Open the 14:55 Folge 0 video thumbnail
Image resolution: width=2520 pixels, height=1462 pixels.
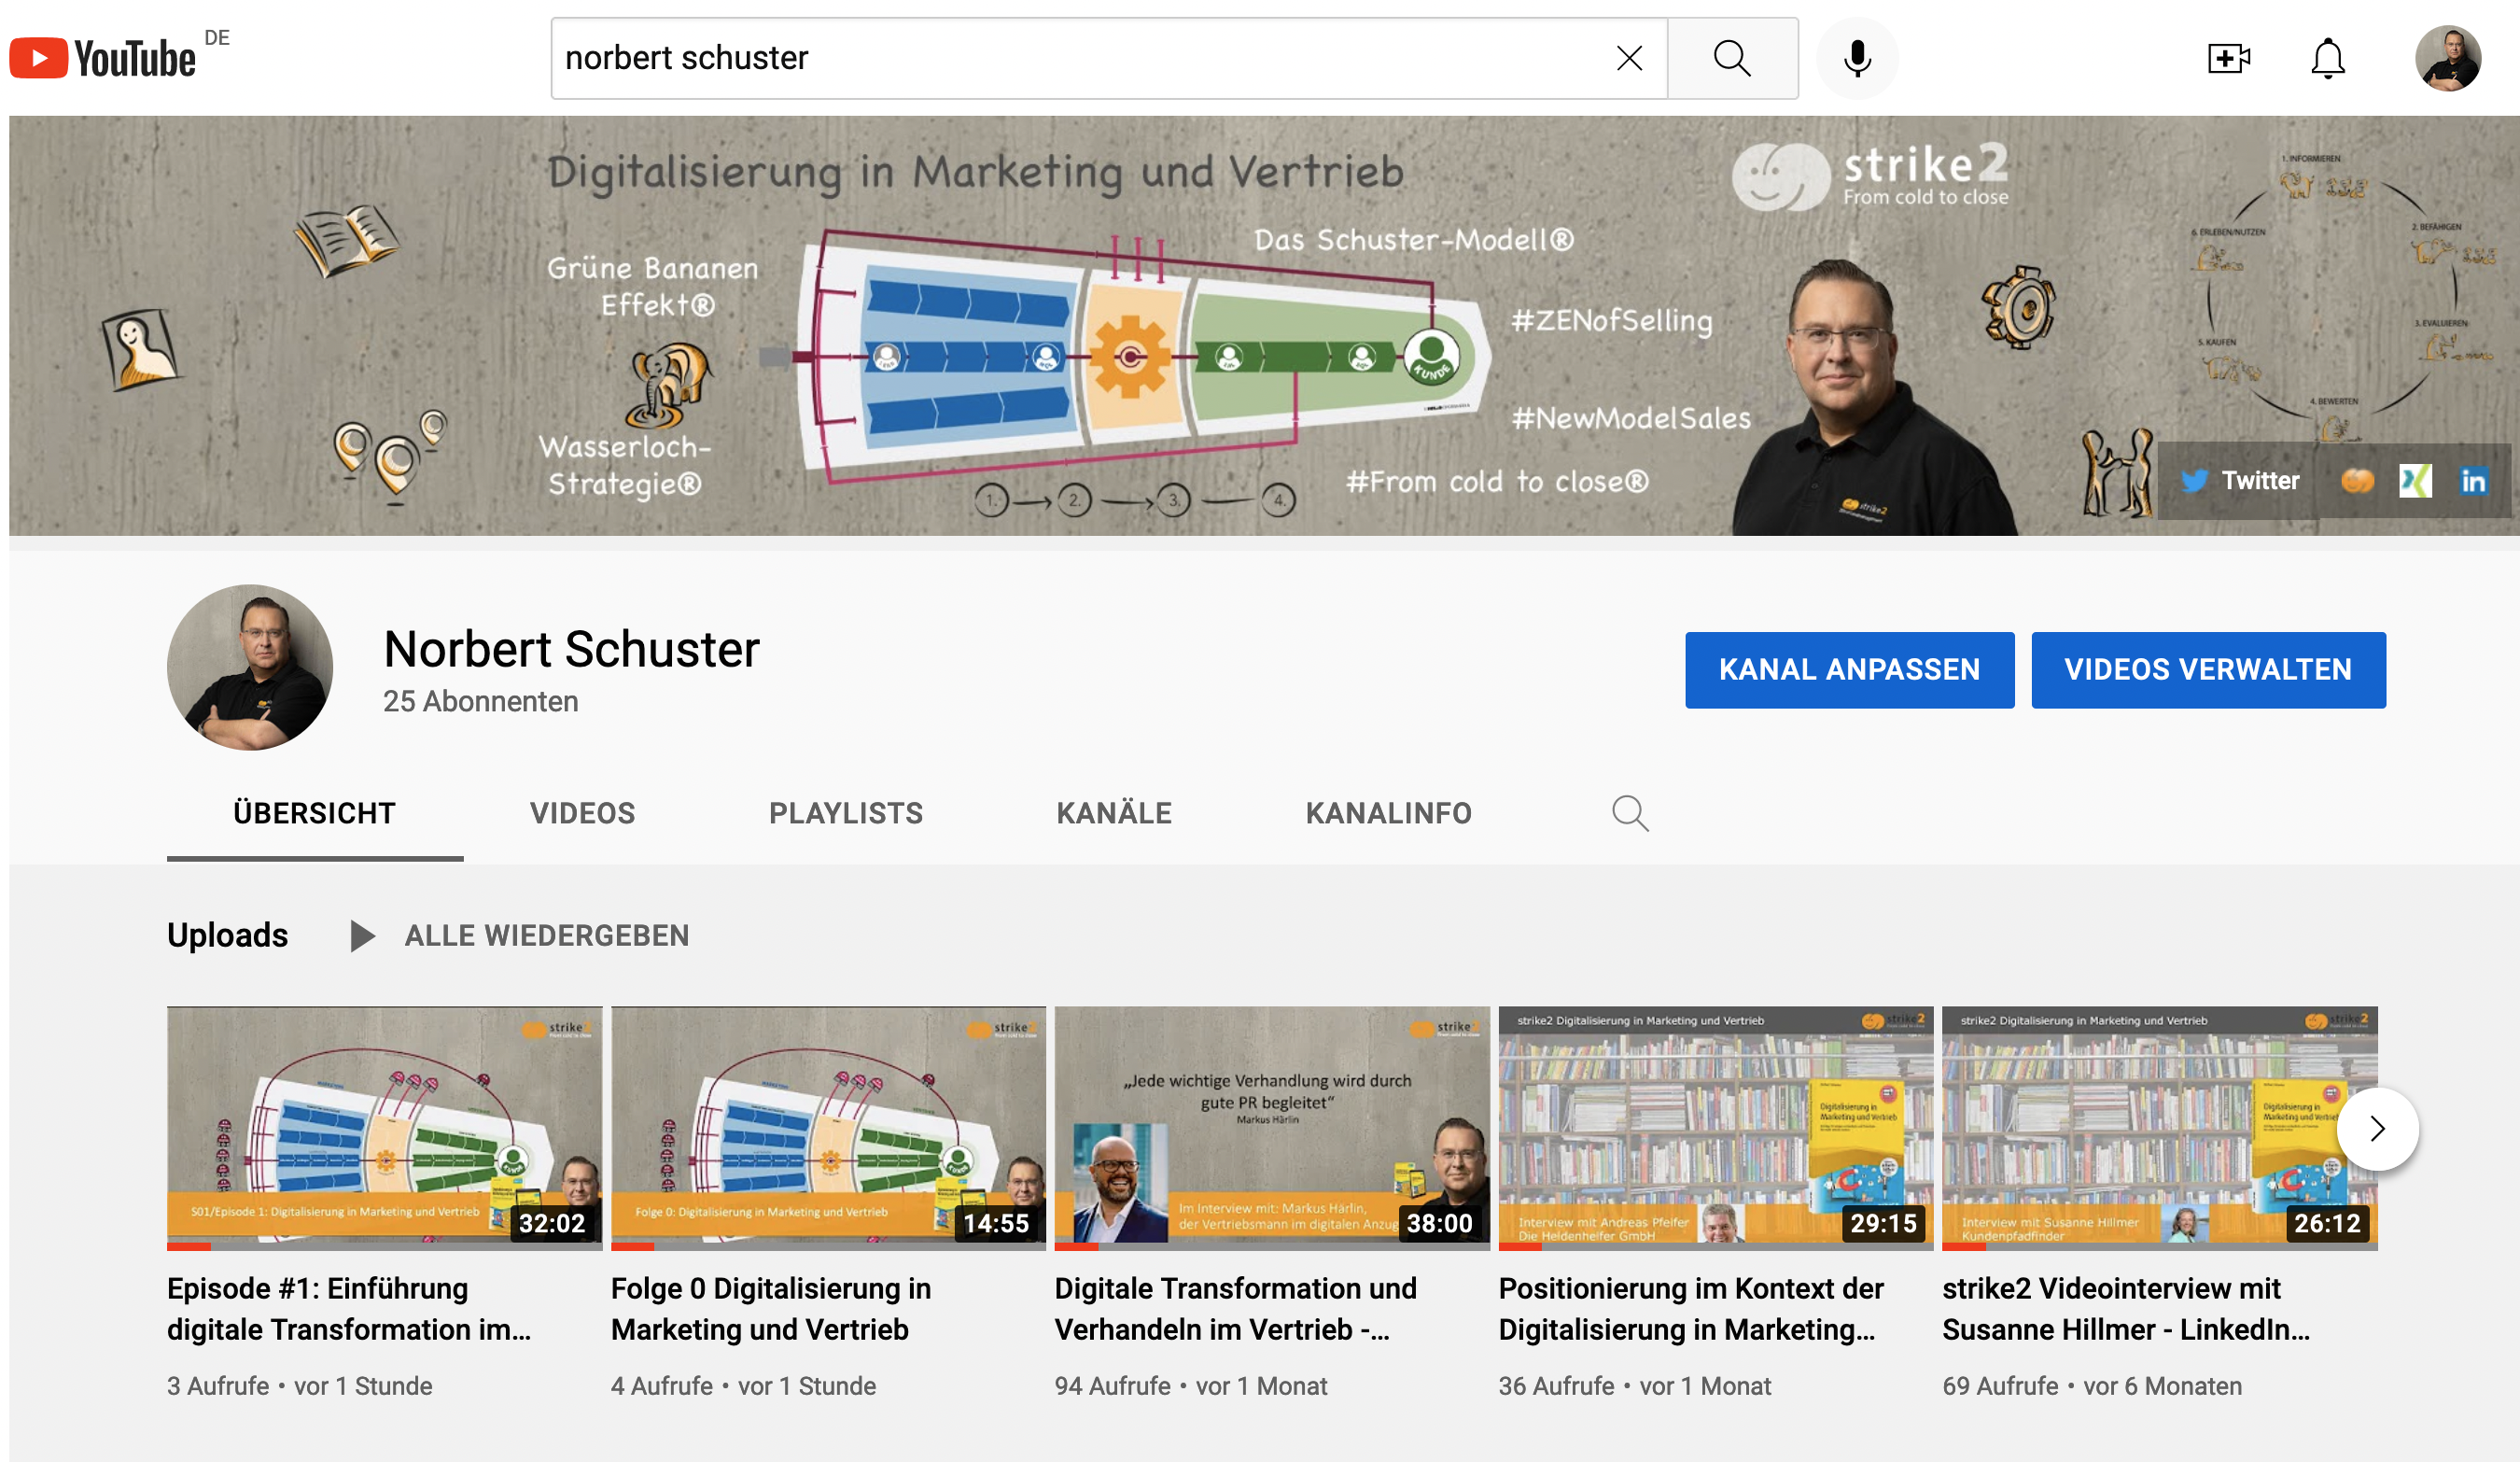828,1128
